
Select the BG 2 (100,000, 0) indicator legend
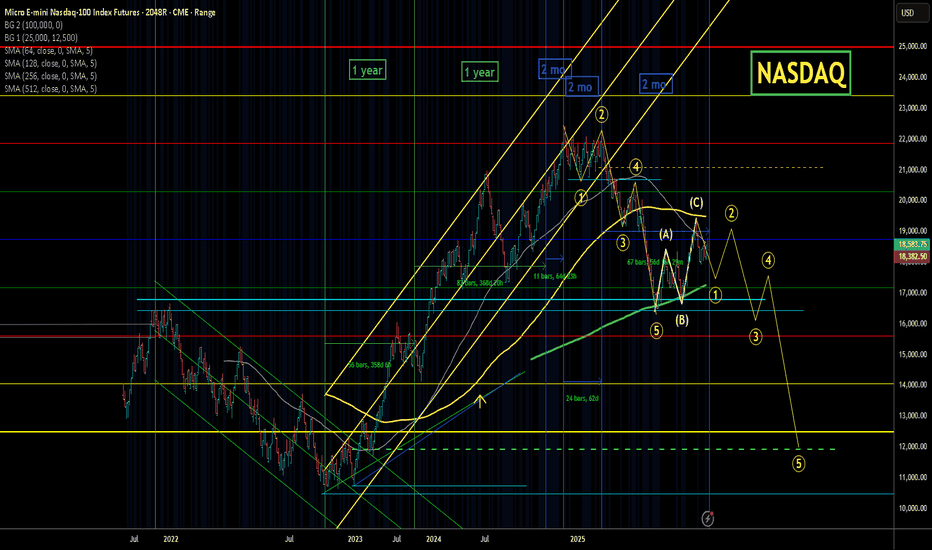(33, 25)
